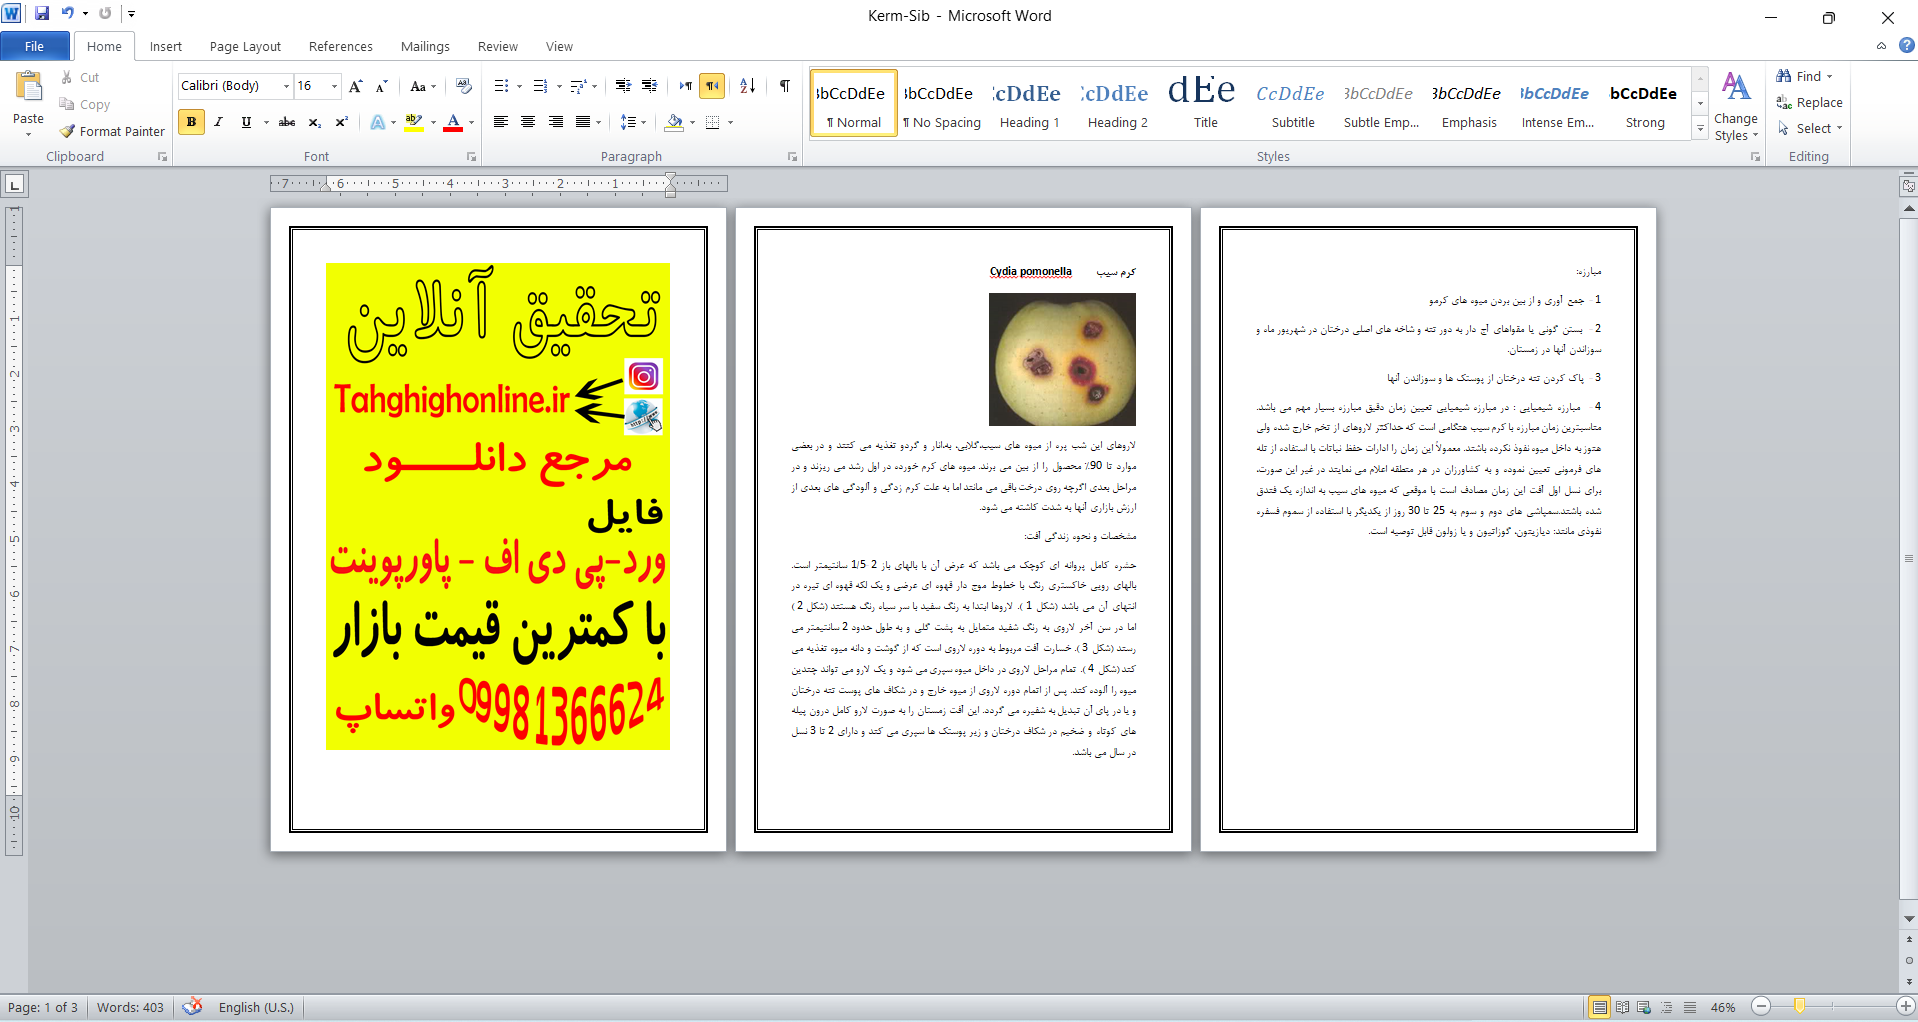The height and width of the screenshot is (1022, 1918).
Task: Toggle Bold formatting
Action: click(x=191, y=122)
